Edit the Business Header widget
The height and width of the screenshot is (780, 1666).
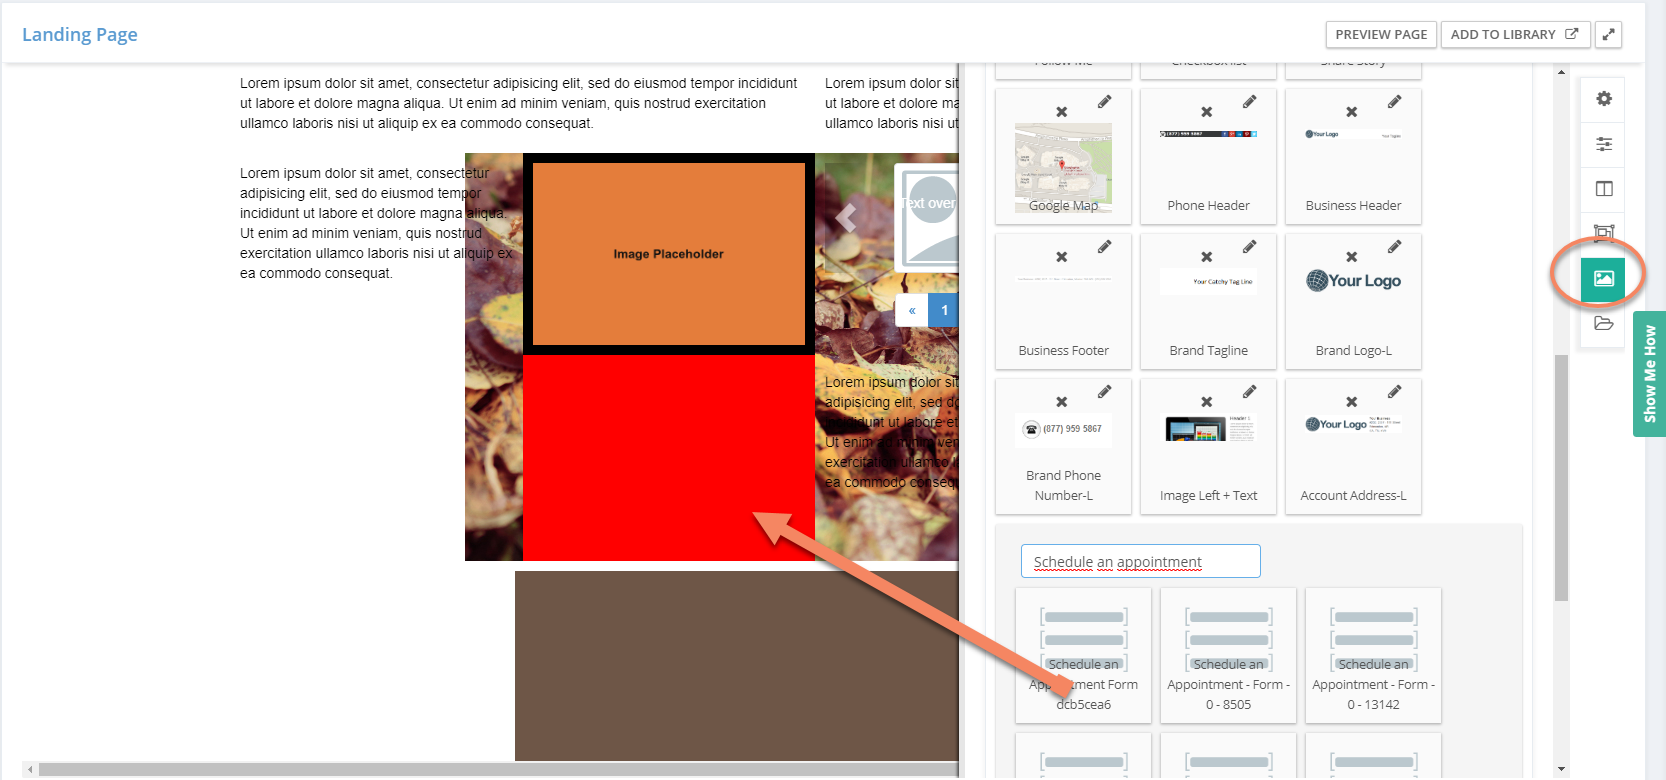(x=1394, y=102)
